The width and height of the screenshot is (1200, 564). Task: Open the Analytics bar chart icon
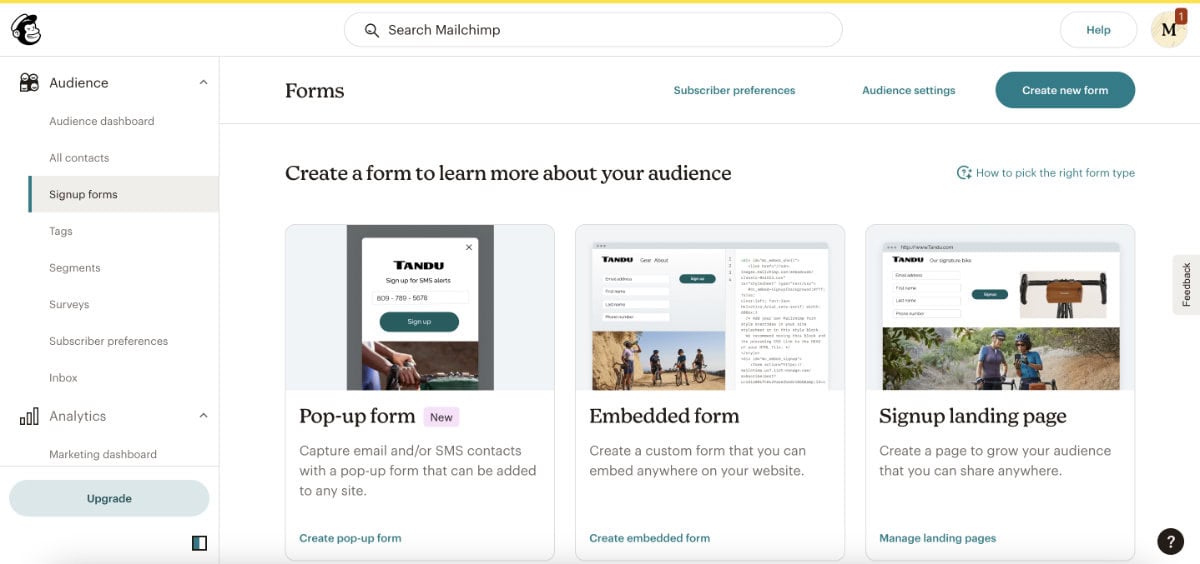click(x=29, y=416)
